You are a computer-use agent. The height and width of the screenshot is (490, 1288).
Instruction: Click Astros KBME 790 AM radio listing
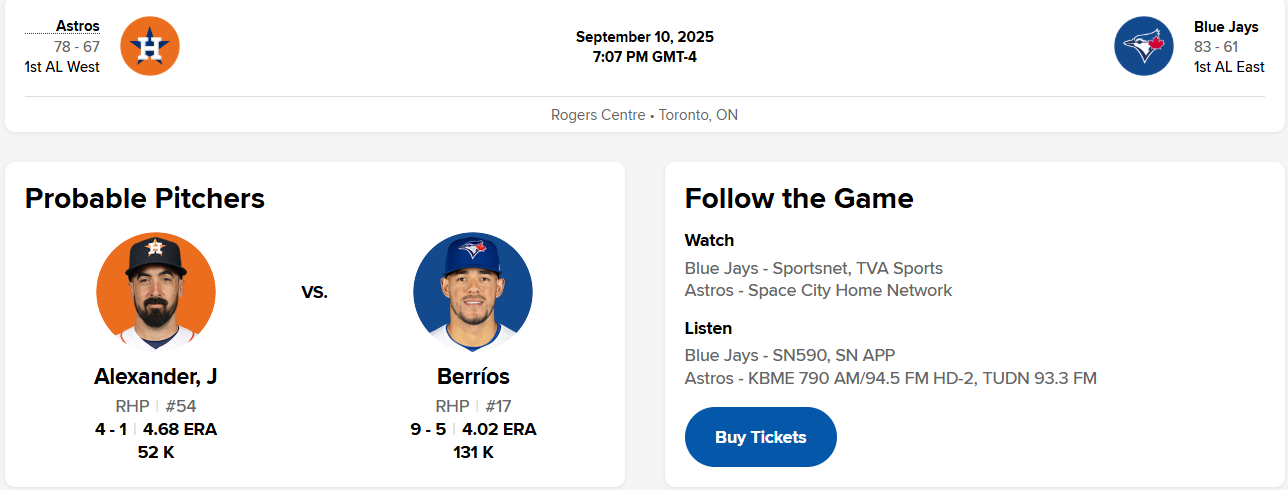coord(890,378)
